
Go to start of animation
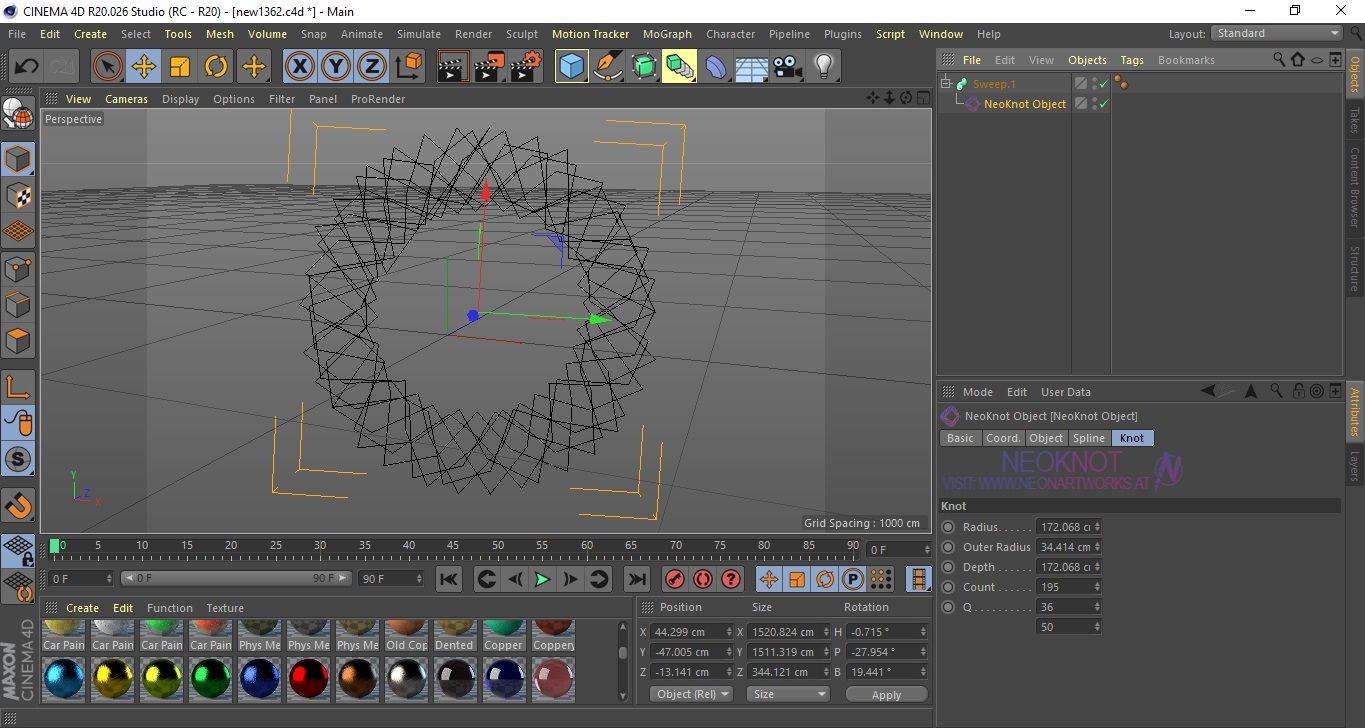[449, 579]
